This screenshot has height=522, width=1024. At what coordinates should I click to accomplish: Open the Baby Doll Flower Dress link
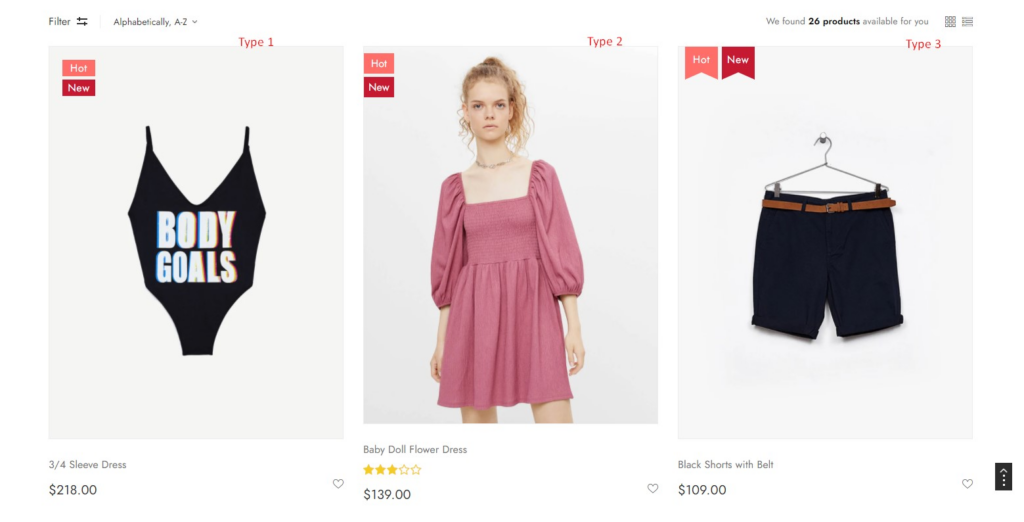point(415,449)
